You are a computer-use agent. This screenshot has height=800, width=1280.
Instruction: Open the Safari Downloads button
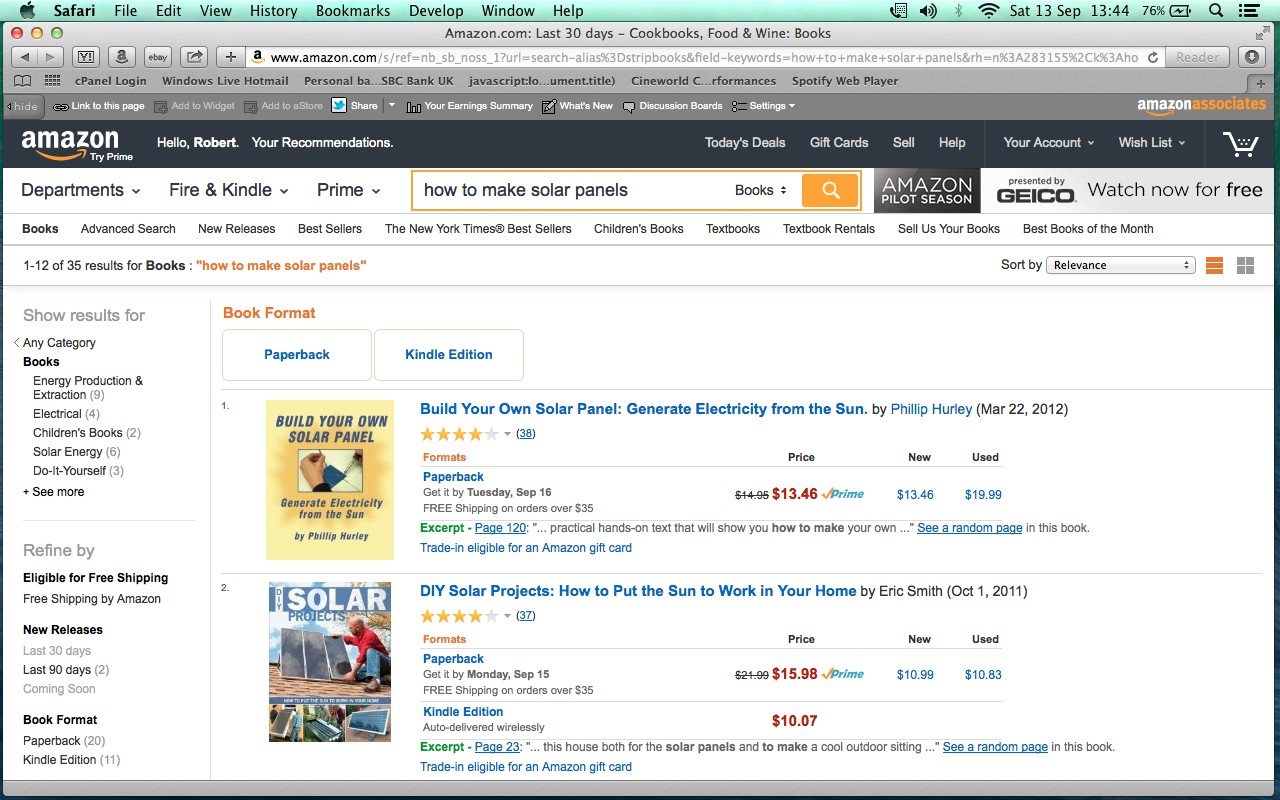coord(1252,57)
